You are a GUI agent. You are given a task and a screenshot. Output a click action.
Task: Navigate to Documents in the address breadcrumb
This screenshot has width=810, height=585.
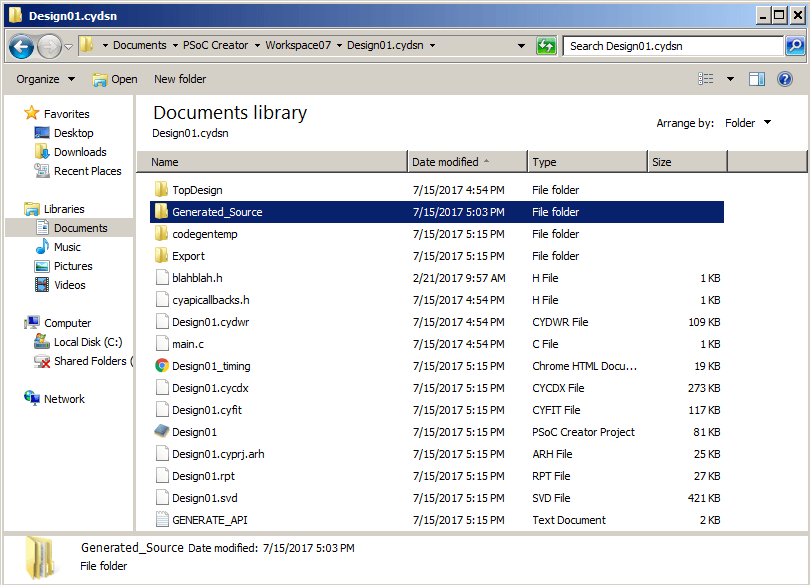point(139,45)
